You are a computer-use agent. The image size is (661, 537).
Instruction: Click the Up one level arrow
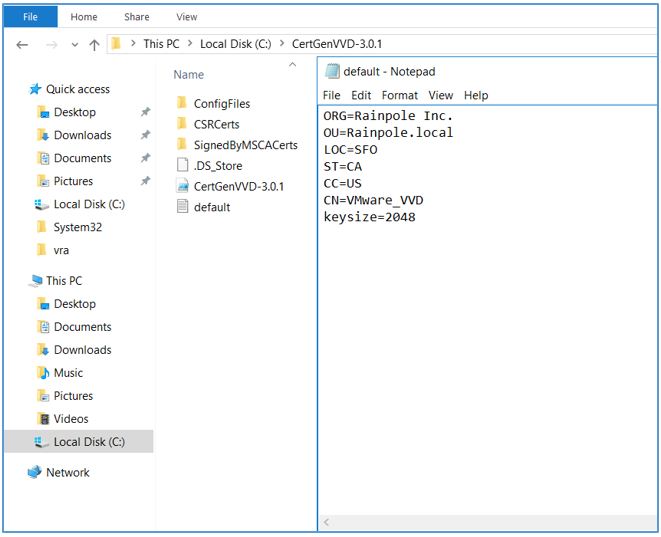coord(94,45)
